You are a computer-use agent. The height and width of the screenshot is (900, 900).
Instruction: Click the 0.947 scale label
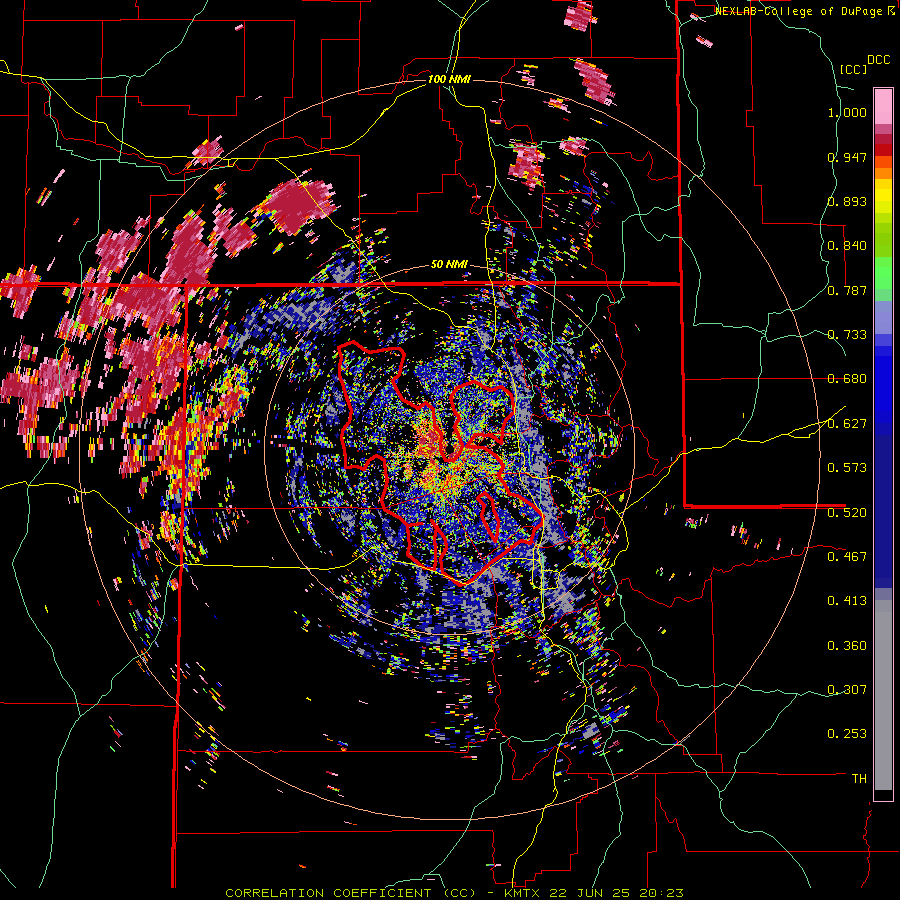pyautogui.click(x=847, y=157)
